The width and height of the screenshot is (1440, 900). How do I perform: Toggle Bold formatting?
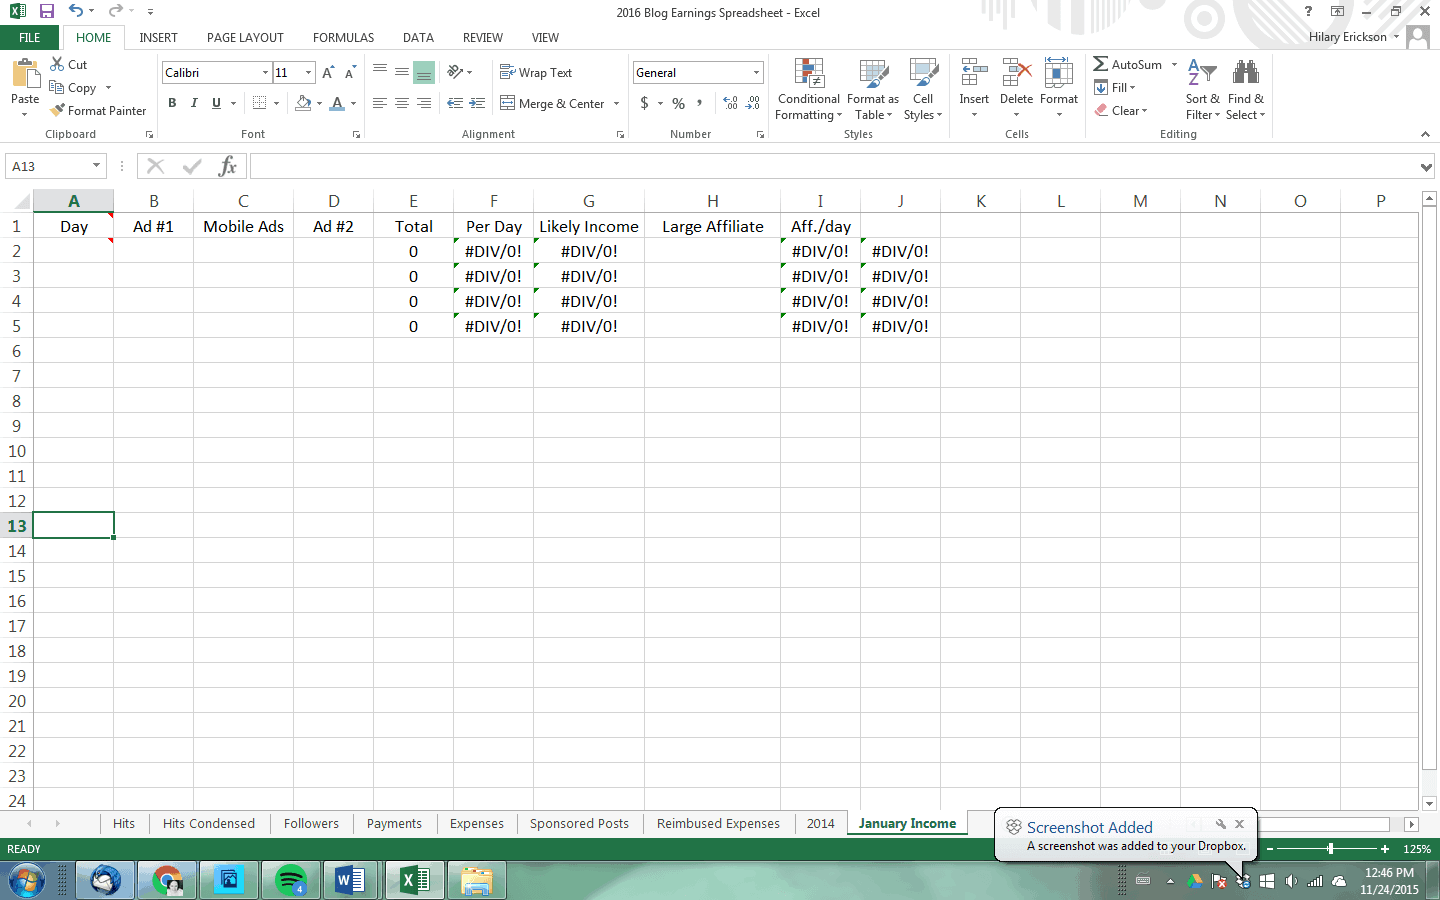172,103
